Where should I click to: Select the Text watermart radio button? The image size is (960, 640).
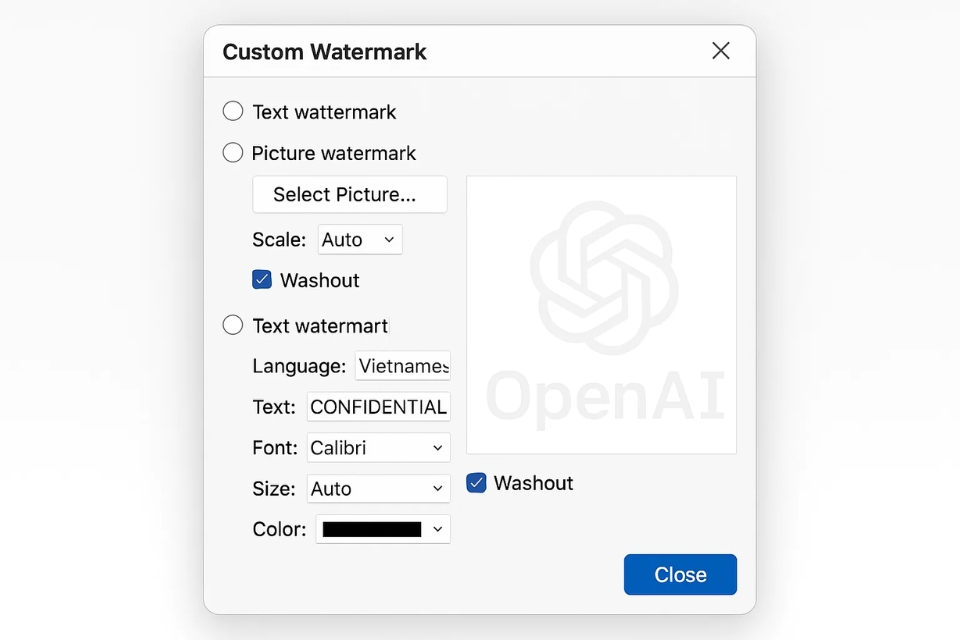tap(232, 325)
